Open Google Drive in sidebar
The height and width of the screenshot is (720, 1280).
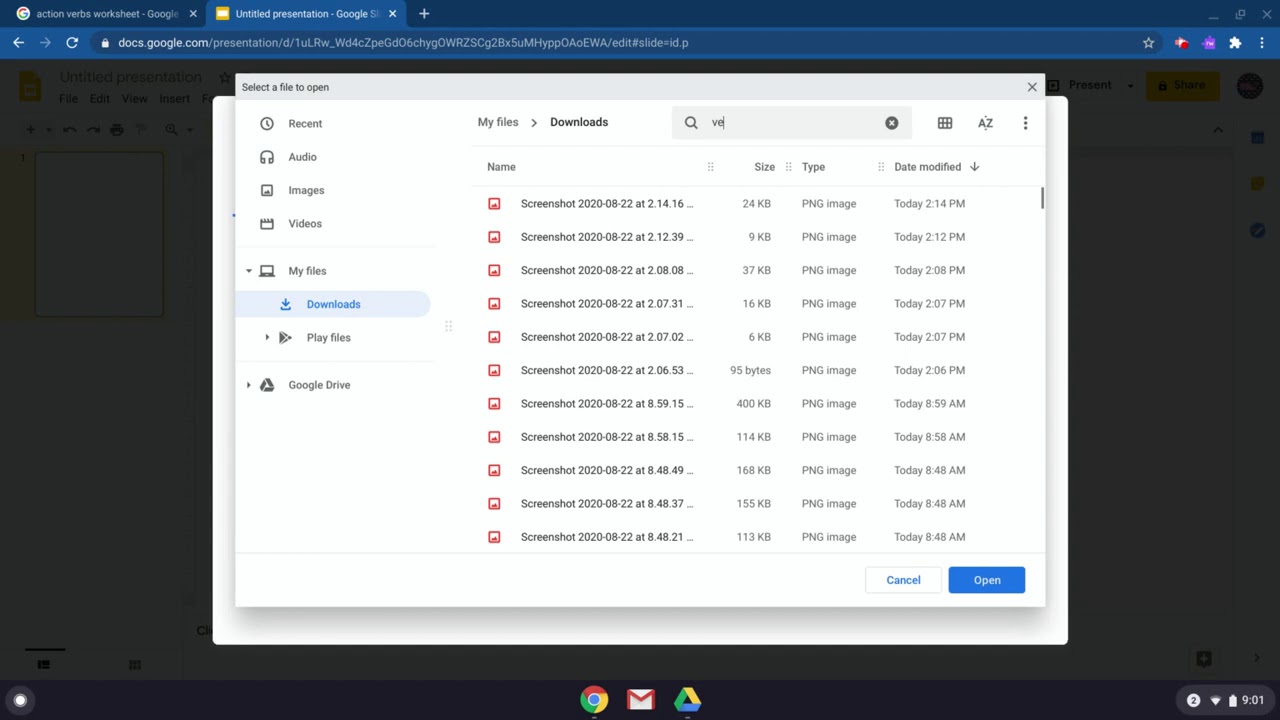tap(319, 385)
